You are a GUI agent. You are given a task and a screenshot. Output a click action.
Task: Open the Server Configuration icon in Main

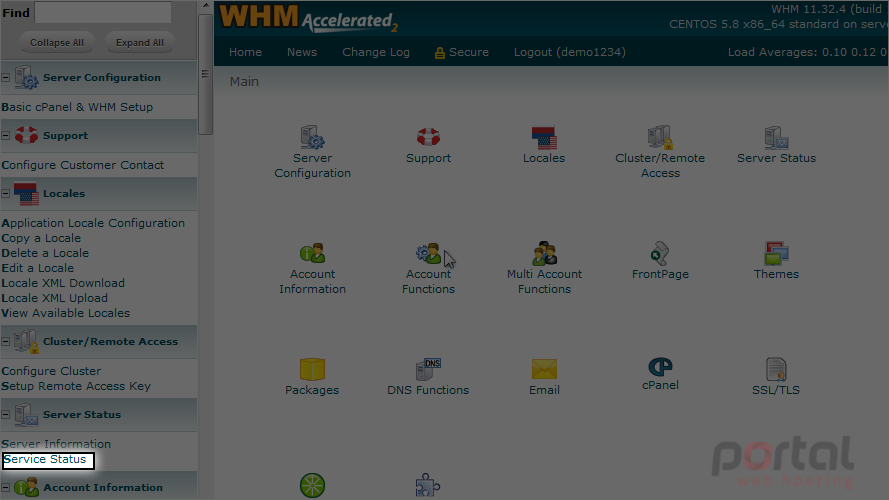click(x=312, y=138)
